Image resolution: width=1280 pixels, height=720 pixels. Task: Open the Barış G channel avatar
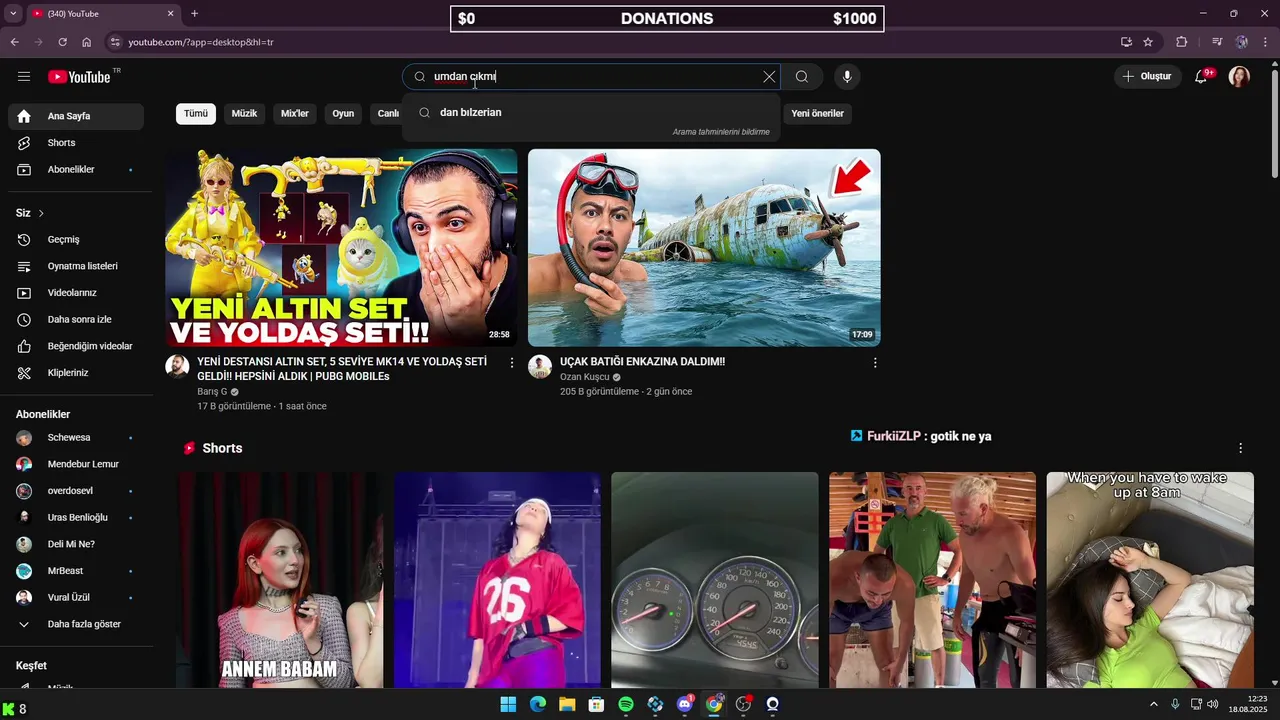[x=177, y=366]
